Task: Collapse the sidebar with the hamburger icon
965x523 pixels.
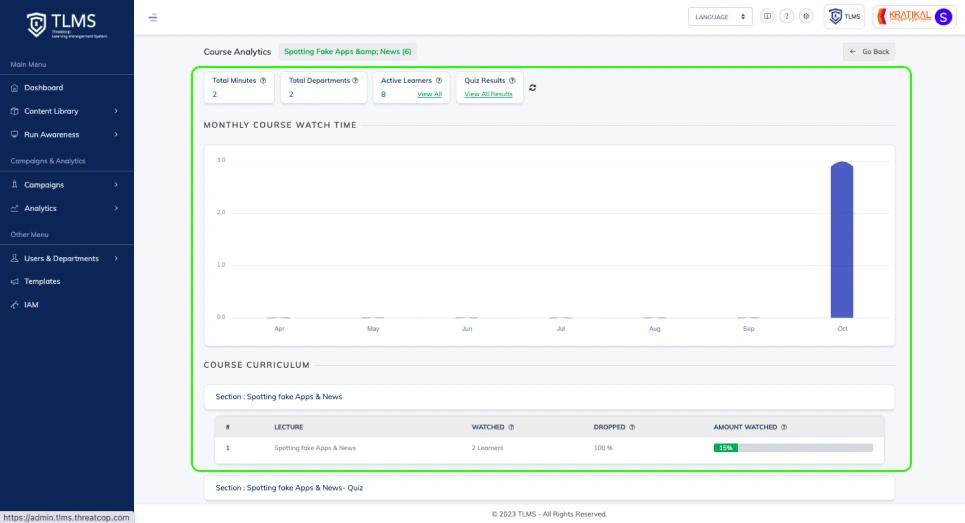Action: (153, 17)
